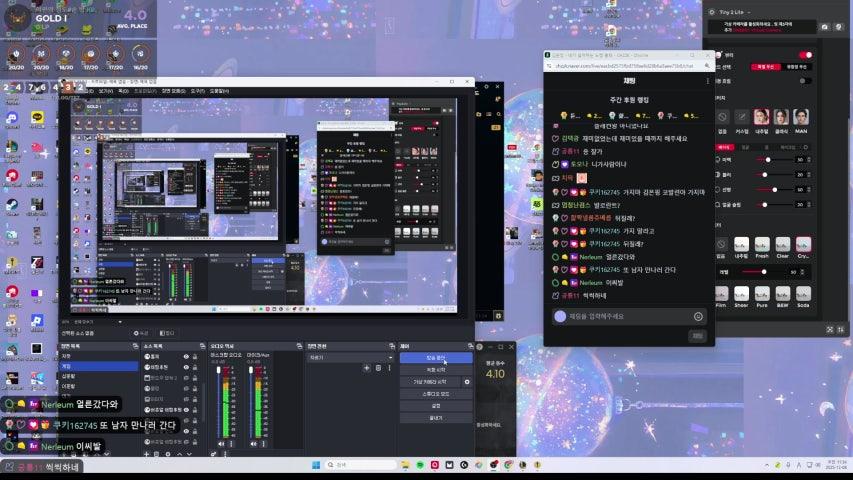
Task: Add a scene transition with the plus icon
Action: (367, 368)
